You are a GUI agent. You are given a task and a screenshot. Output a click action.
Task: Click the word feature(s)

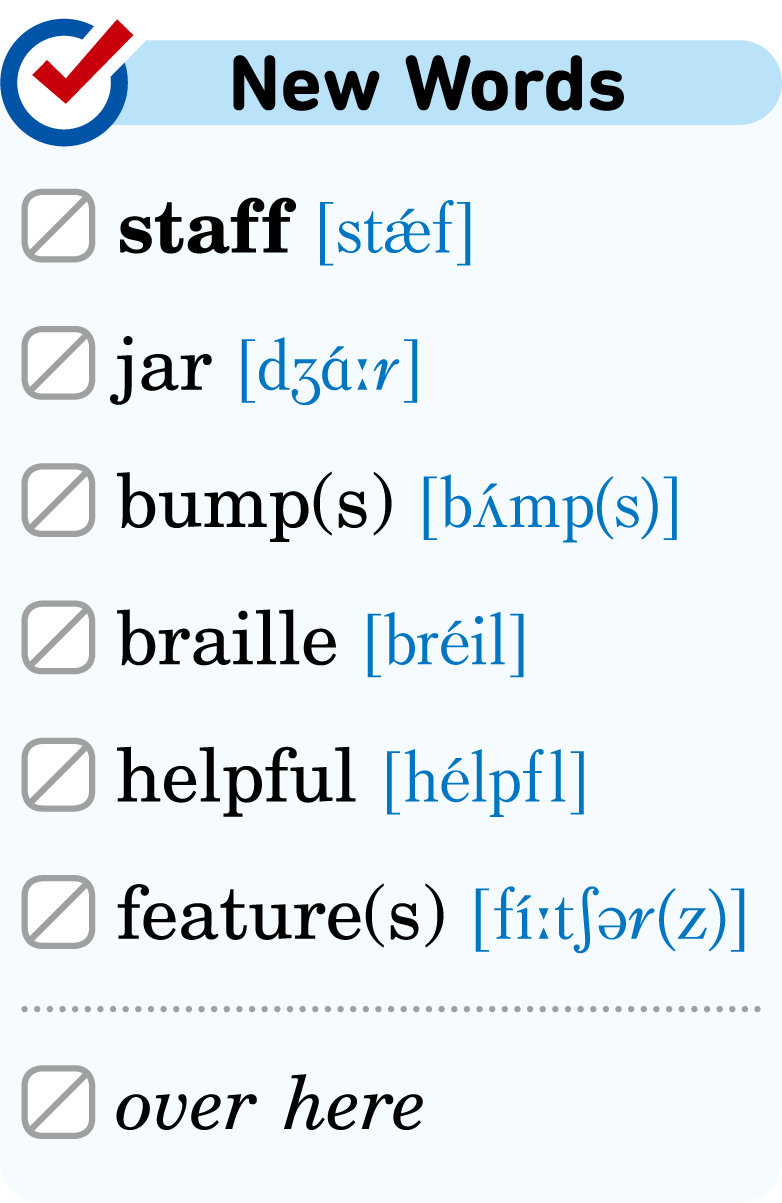(281, 913)
